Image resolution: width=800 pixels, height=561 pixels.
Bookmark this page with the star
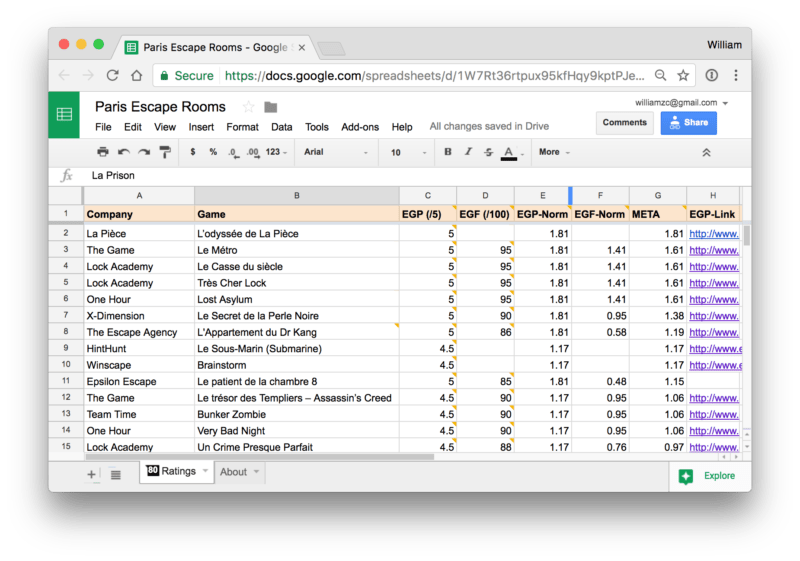pyautogui.click(x=683, y=75)
